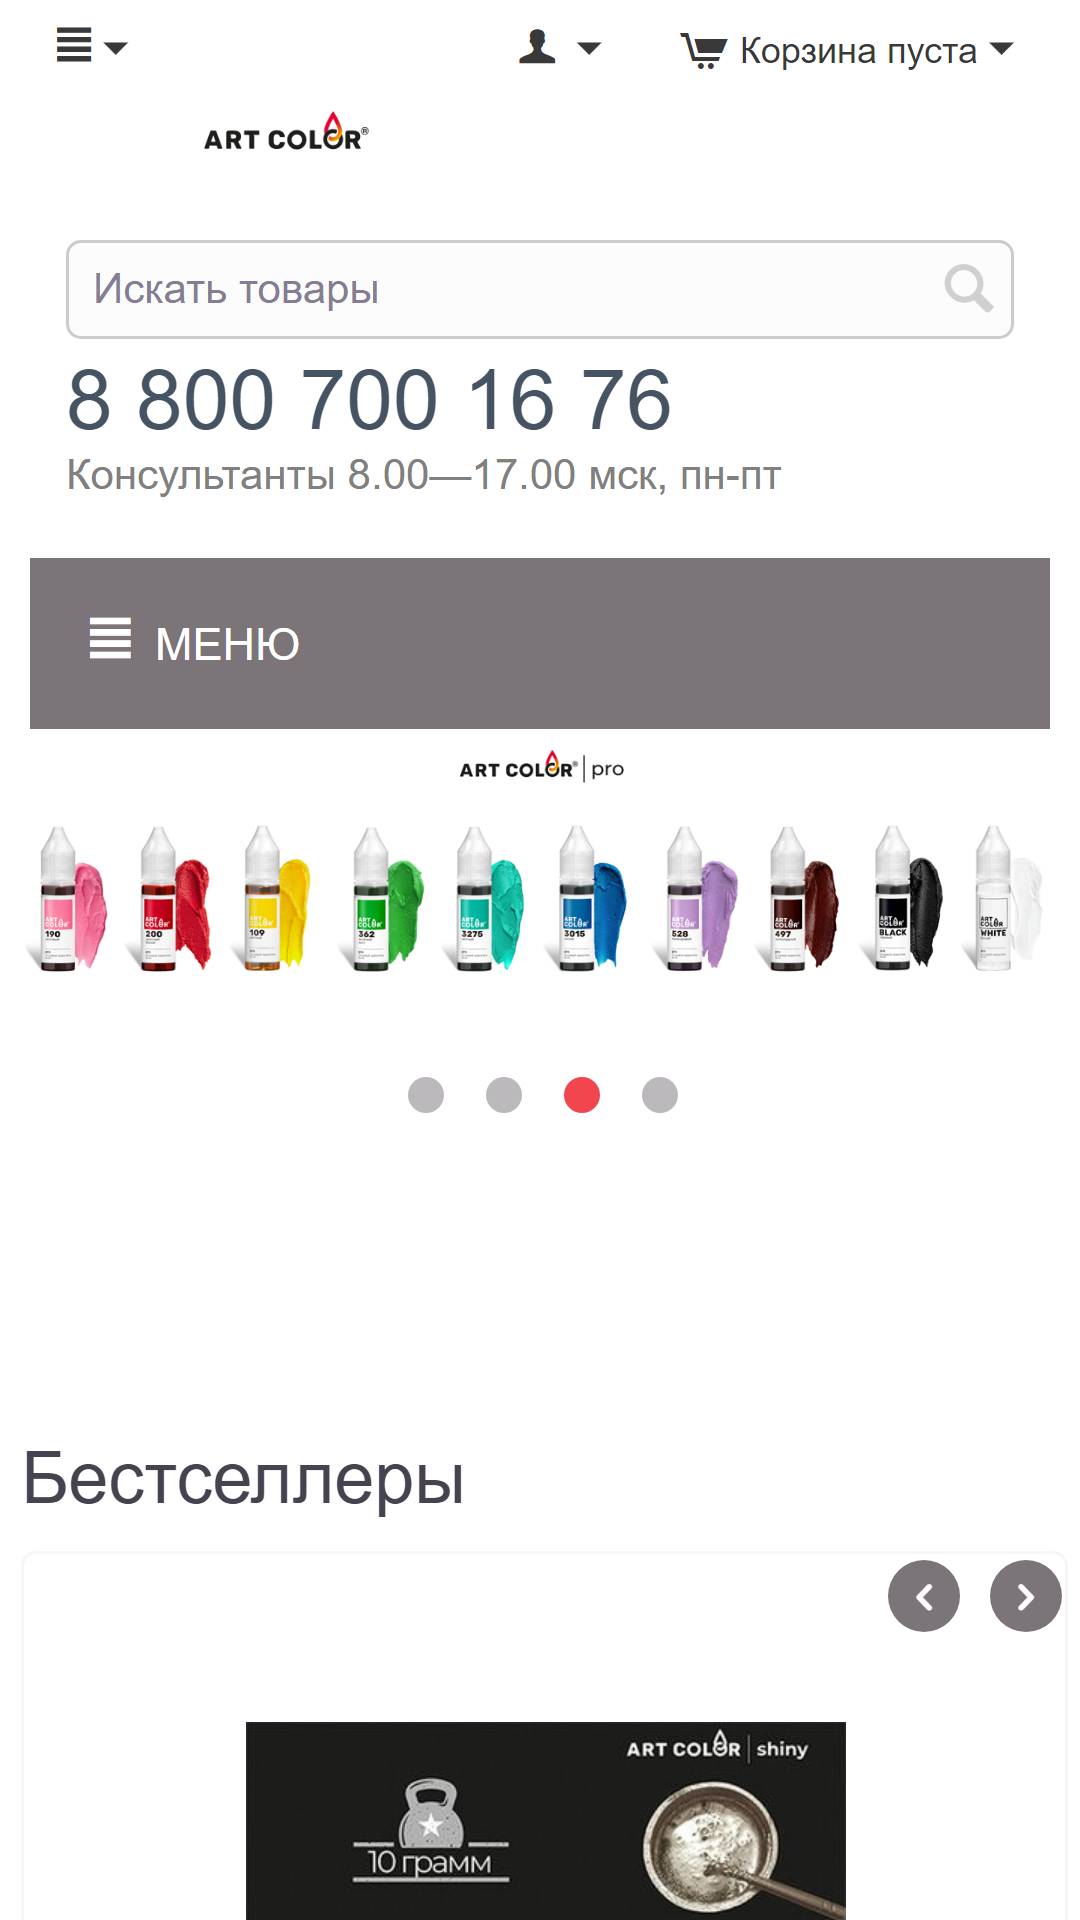
Task: Click the 'Корзина пуста' text
Action: (x=858, y=50)
